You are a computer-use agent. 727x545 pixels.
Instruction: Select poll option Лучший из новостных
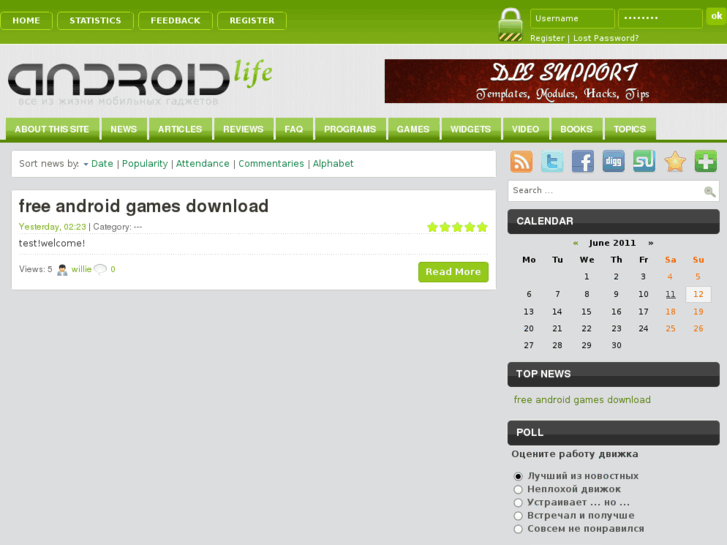(518, 476)
